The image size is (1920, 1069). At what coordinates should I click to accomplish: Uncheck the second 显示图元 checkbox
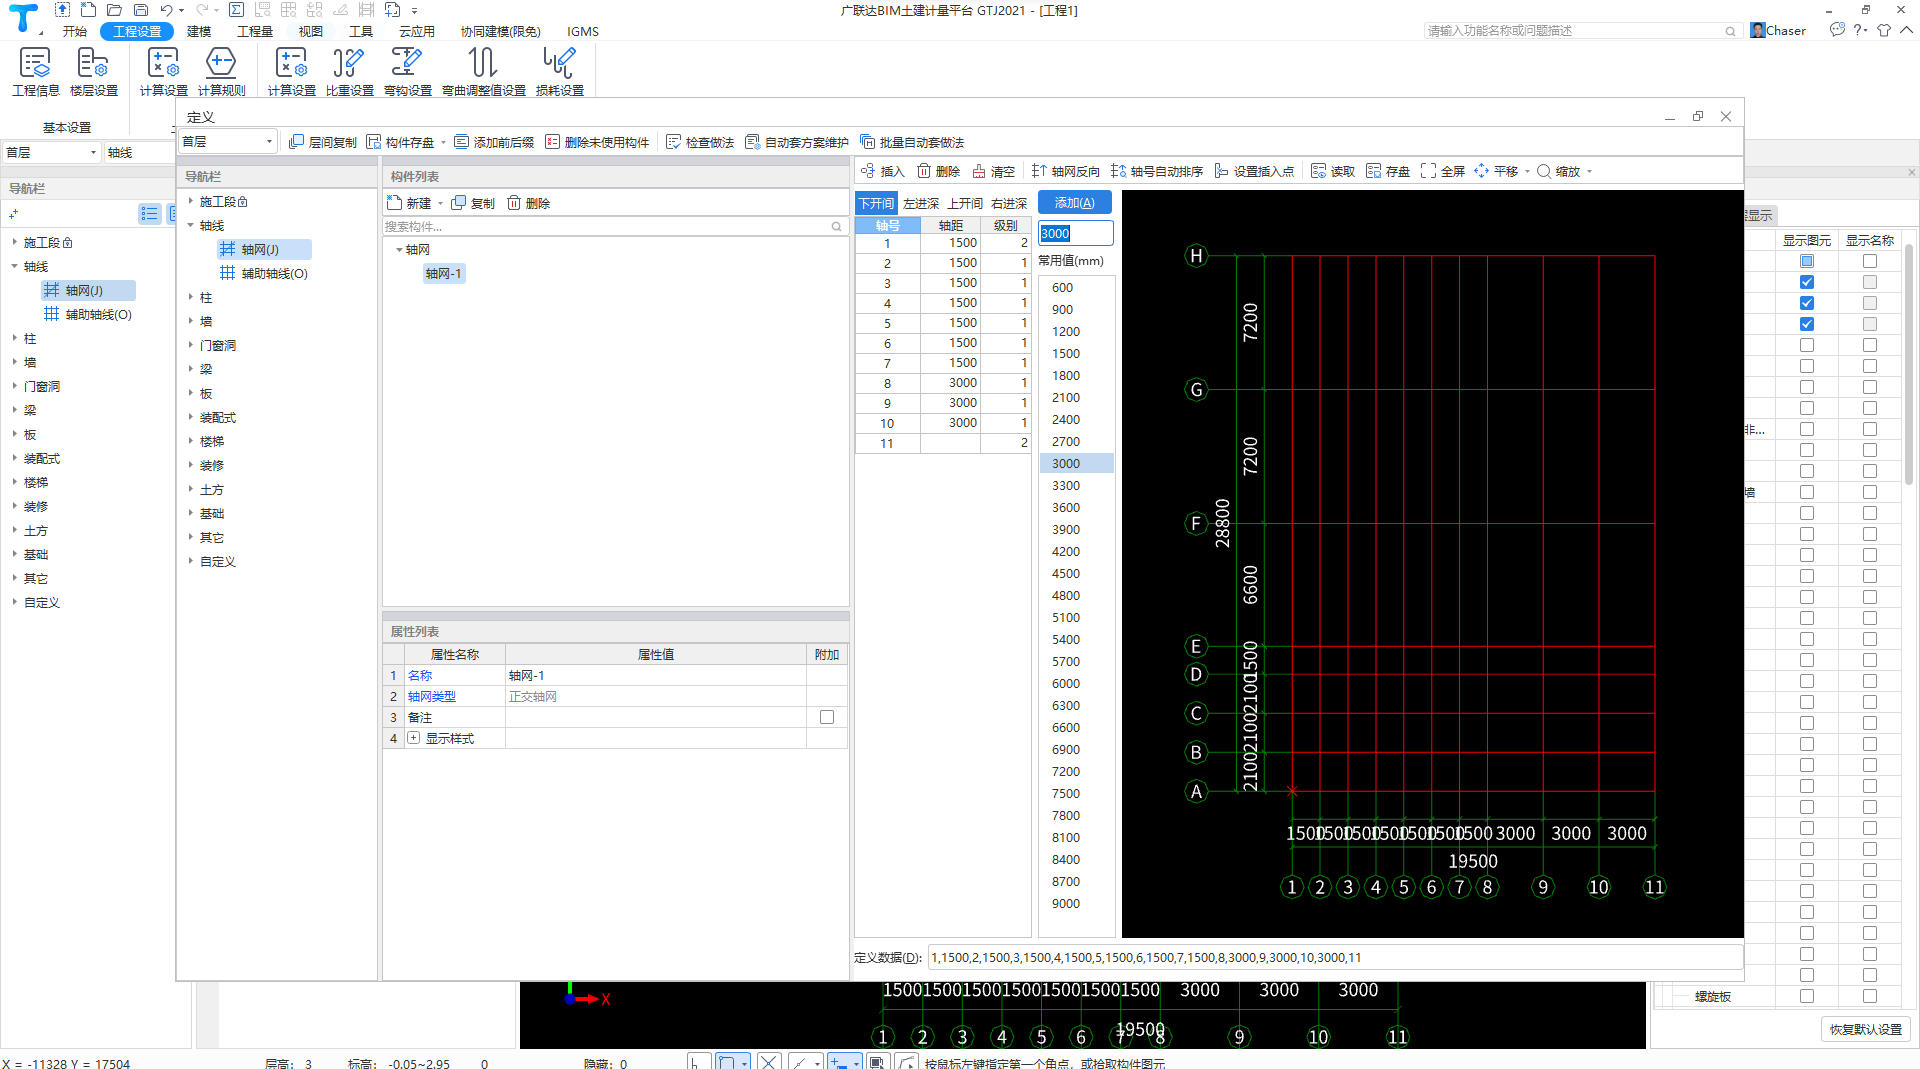(1807, 282)
